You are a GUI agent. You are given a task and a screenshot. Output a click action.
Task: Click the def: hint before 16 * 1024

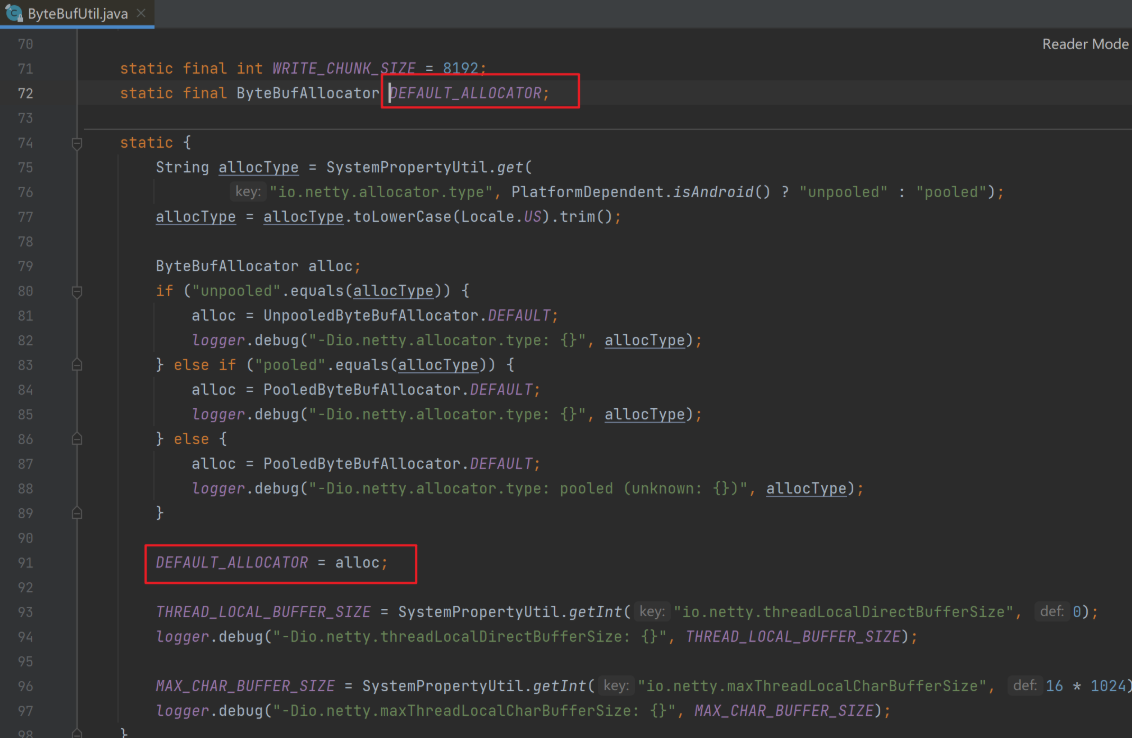pos(1024,686)
